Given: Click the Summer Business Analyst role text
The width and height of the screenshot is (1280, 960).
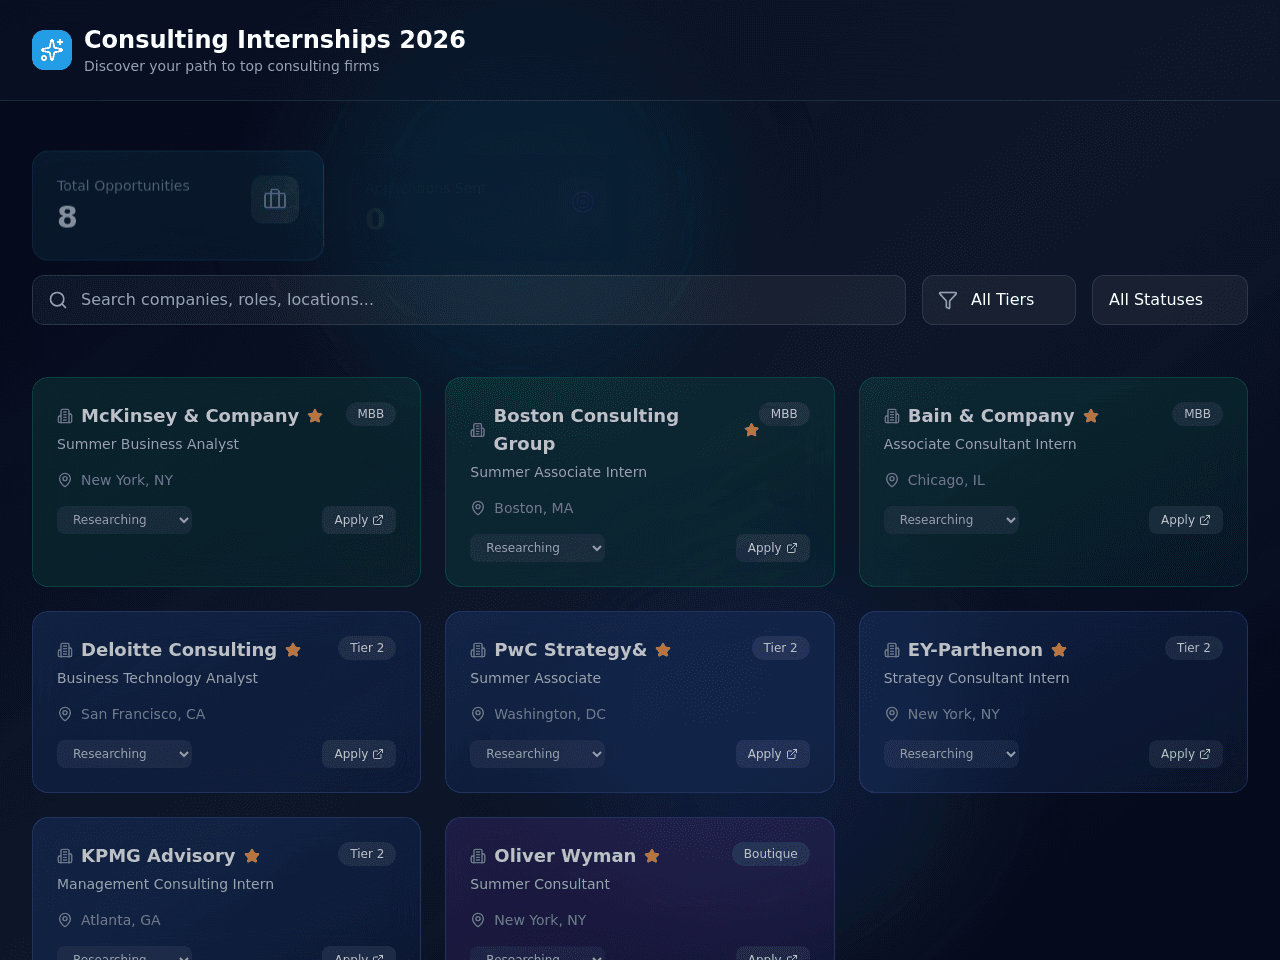Looking at the screenshot, I should pyautogui.click(x=148, y=444).
